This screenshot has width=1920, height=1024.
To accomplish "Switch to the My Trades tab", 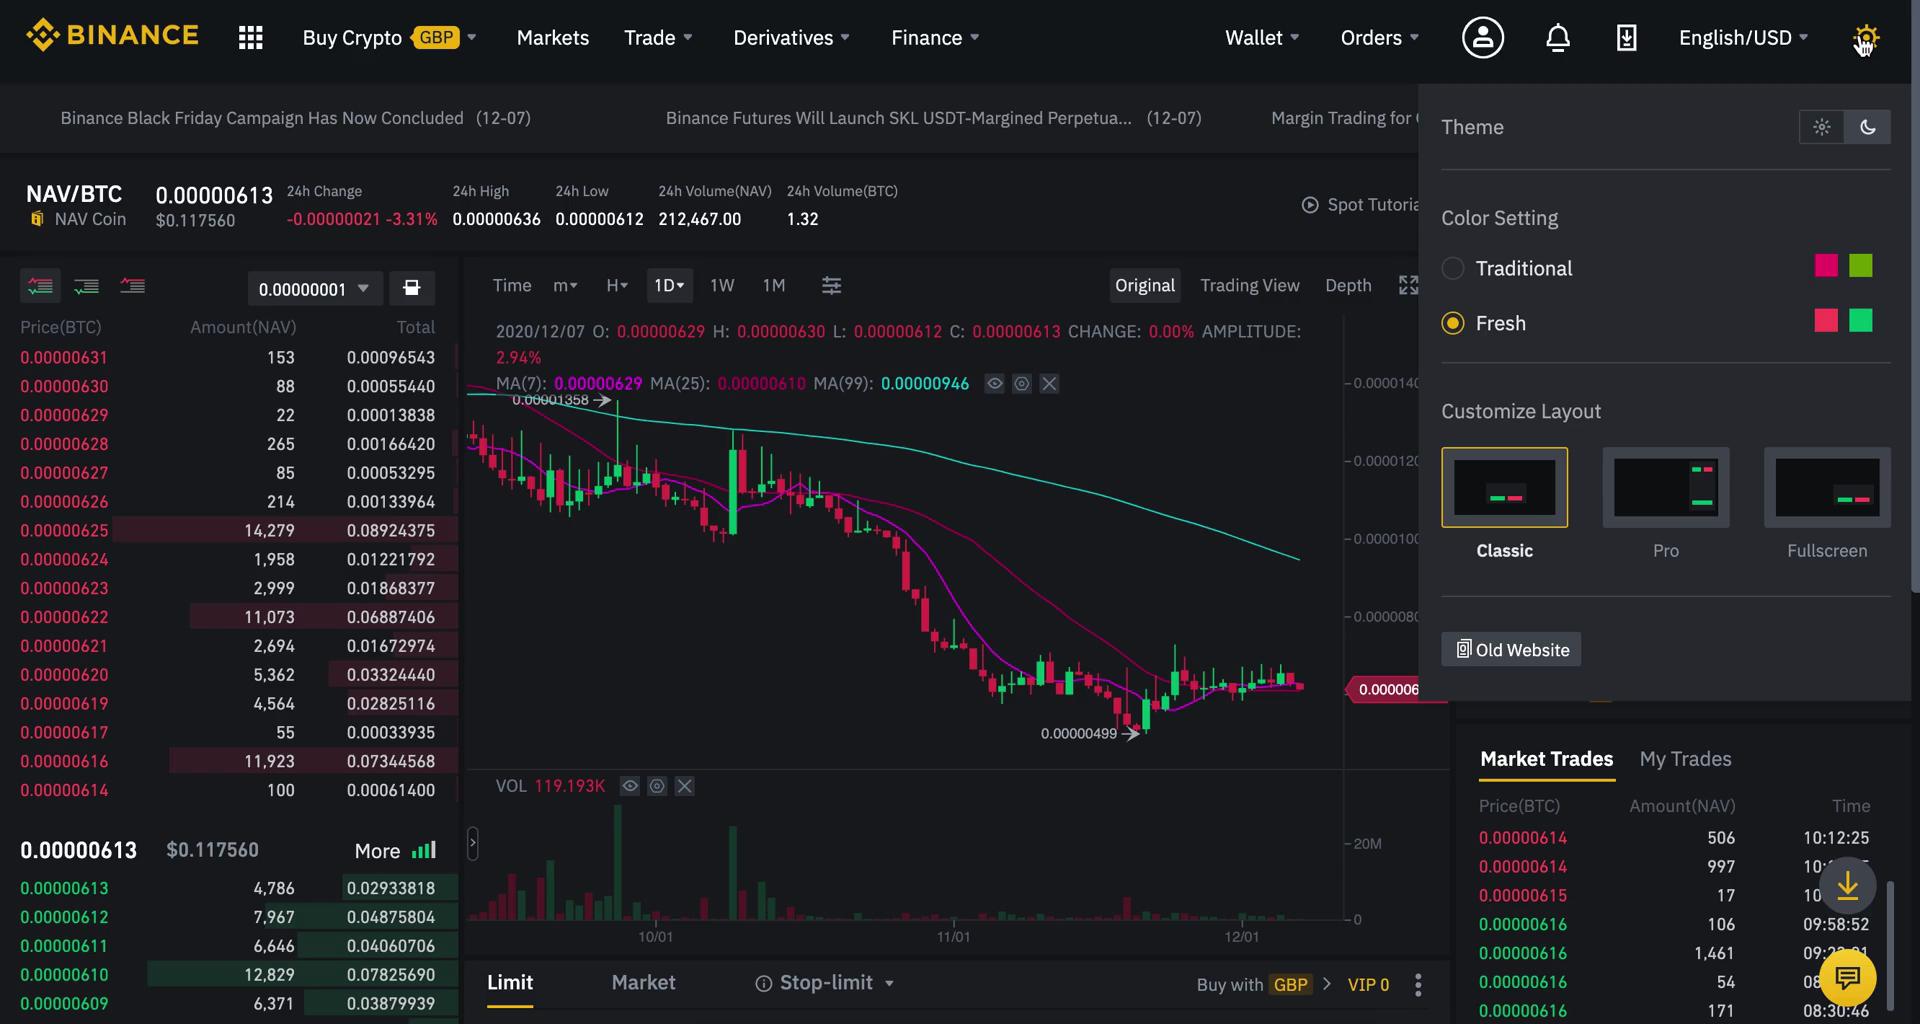I will pos(1685,759).
